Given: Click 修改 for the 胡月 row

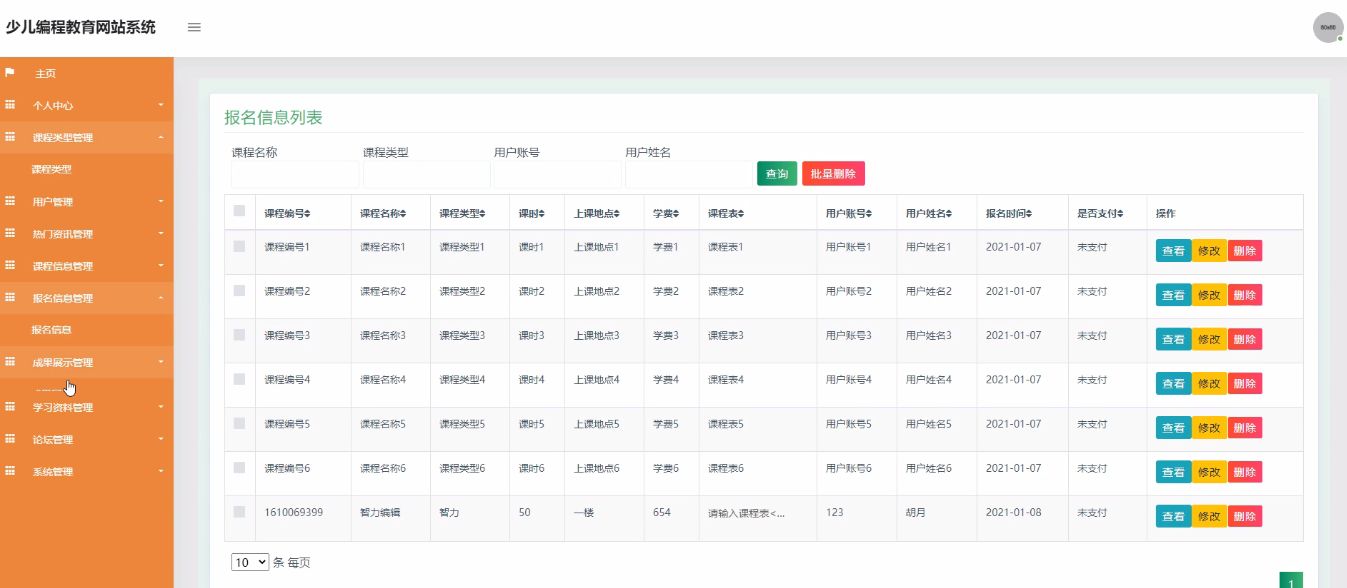Looking at the screenshot, I should [x=1209, y=516].
